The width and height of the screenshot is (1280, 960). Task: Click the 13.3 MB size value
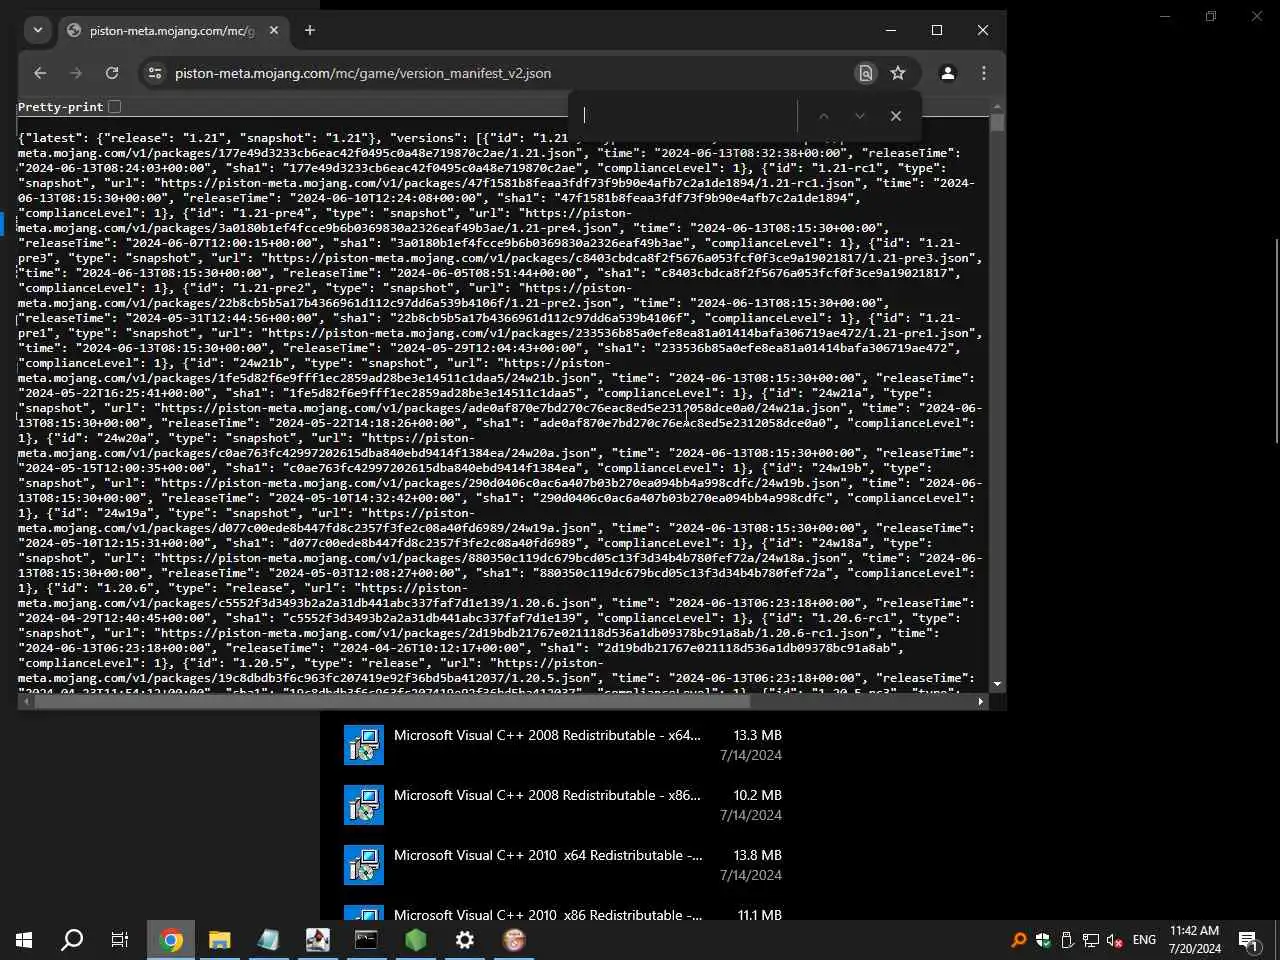(x=758, y=735)
